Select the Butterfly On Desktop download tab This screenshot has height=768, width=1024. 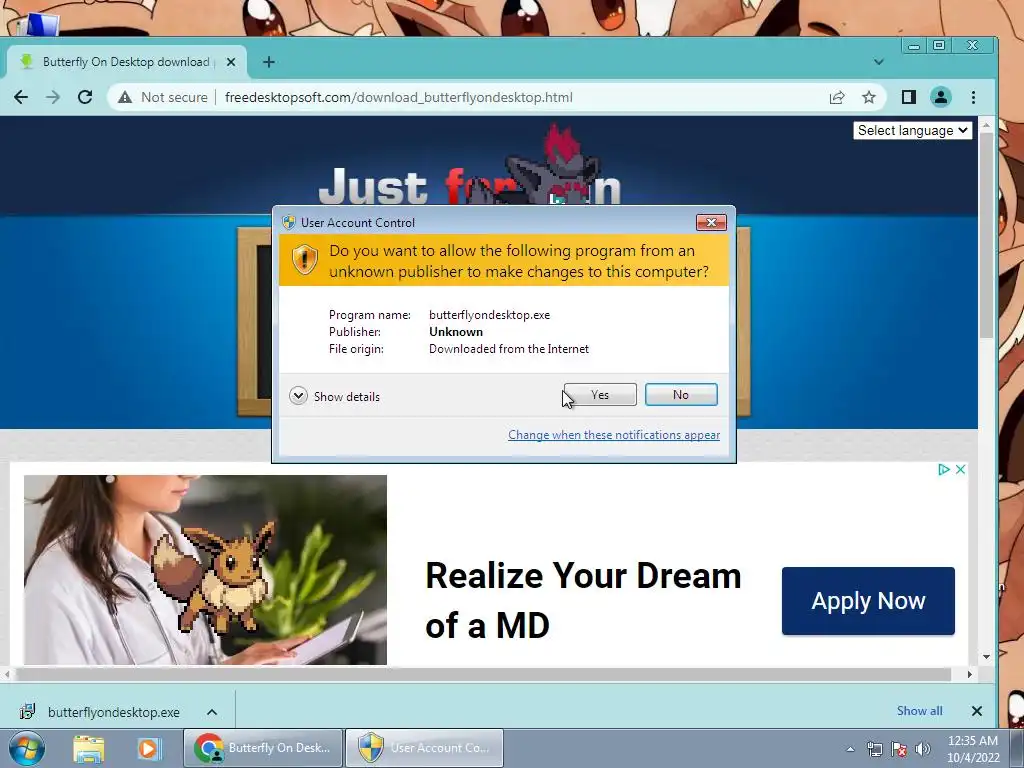126,62
